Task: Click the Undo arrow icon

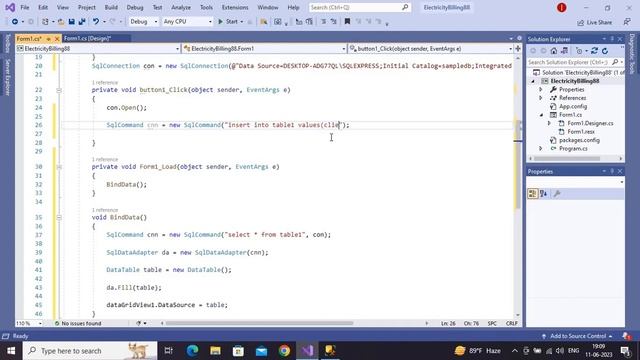Action: [96, 22]
